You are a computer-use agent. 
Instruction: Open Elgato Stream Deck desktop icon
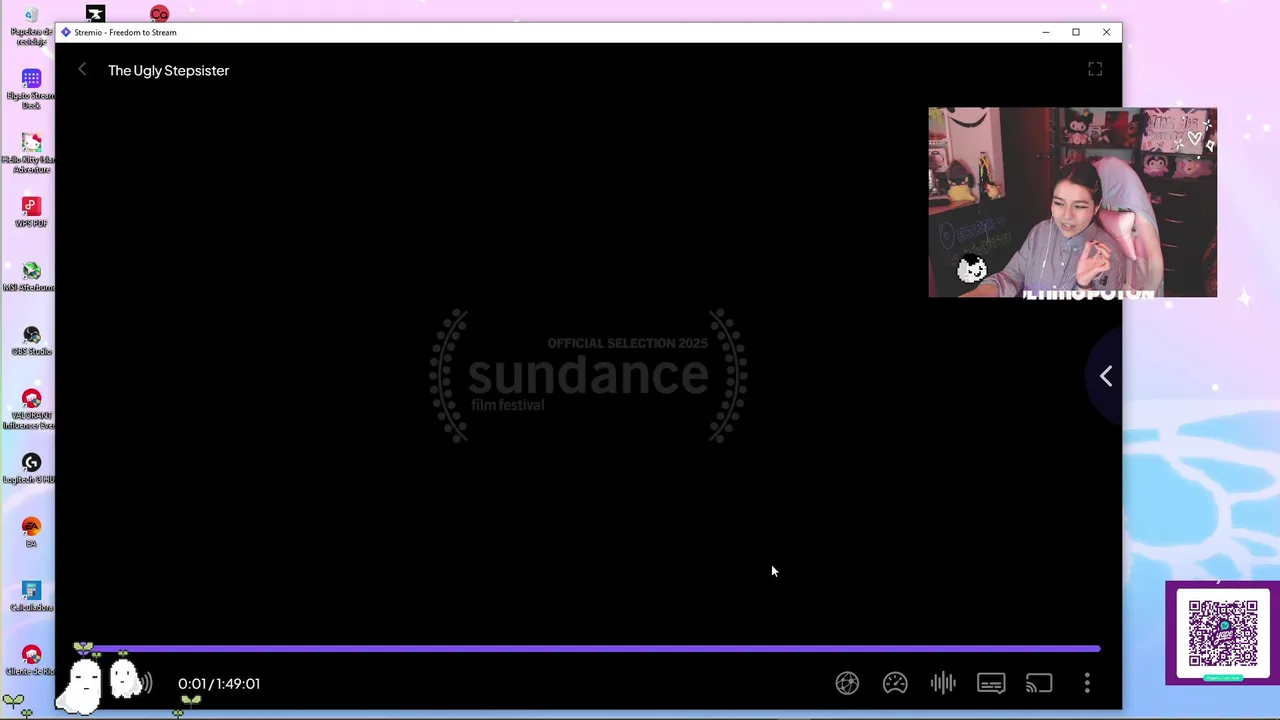click(31, 89)
